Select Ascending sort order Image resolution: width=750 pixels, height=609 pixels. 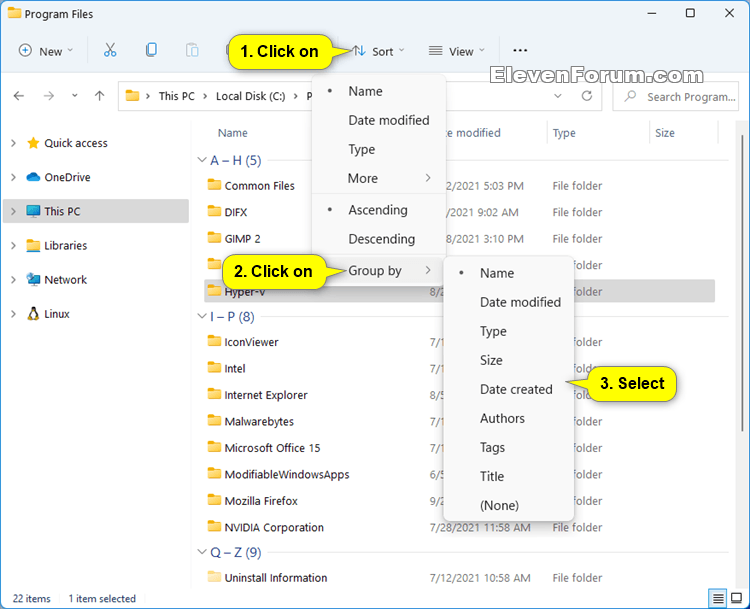click(379, 210)
